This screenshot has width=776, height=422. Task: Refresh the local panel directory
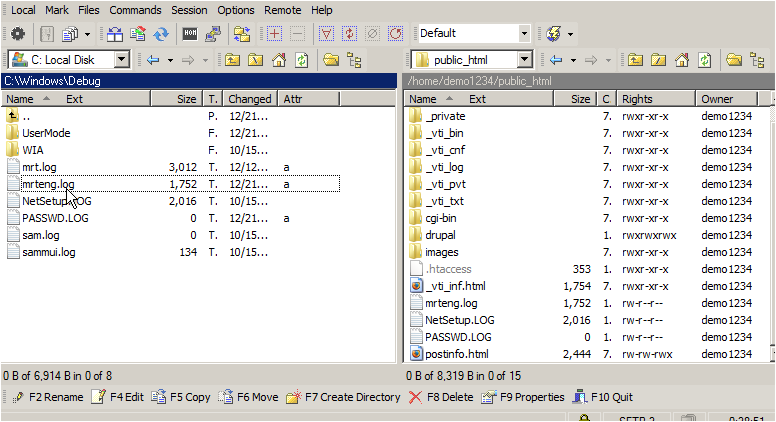302,60
